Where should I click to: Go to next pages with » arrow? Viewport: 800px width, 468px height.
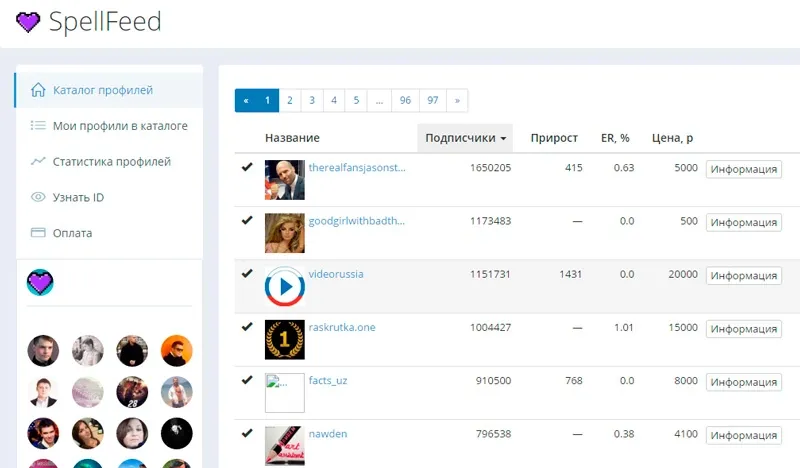(x=457, y=101)
